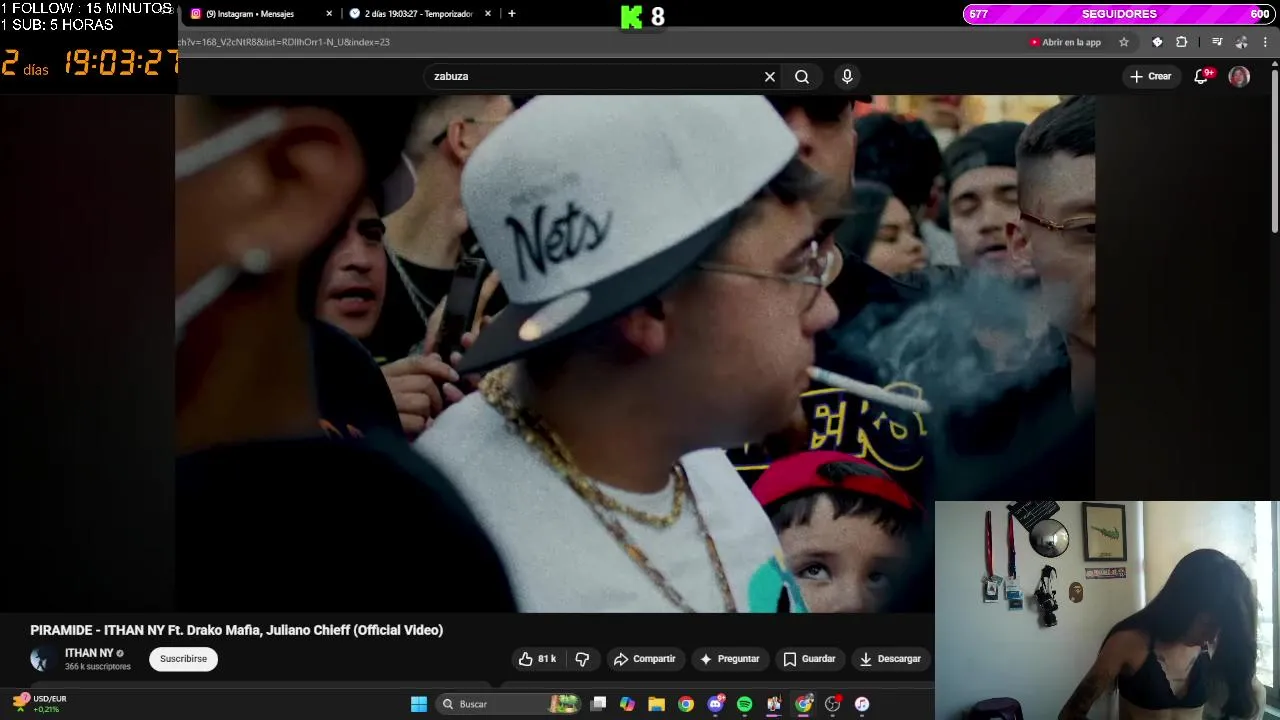Open the ITHAN NY channel avatar
Image resolution: width=1280 pixels, height=720 pixels.
click(x=42, y=659)
